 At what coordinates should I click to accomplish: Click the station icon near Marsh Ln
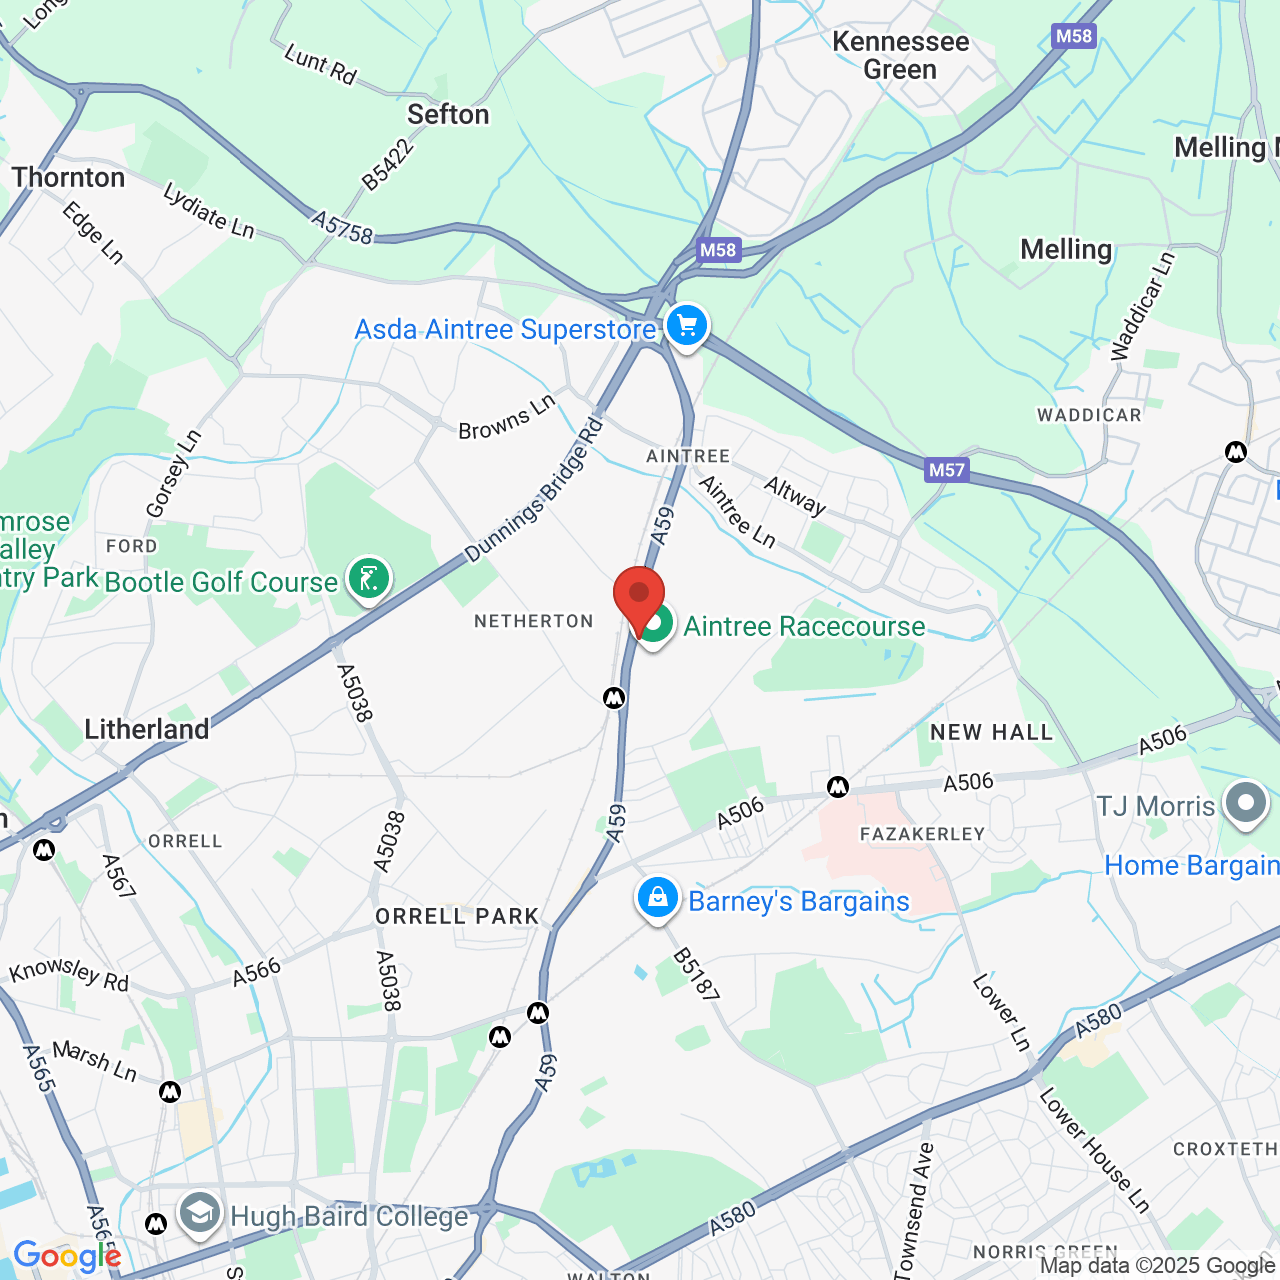click(170, 1091)
